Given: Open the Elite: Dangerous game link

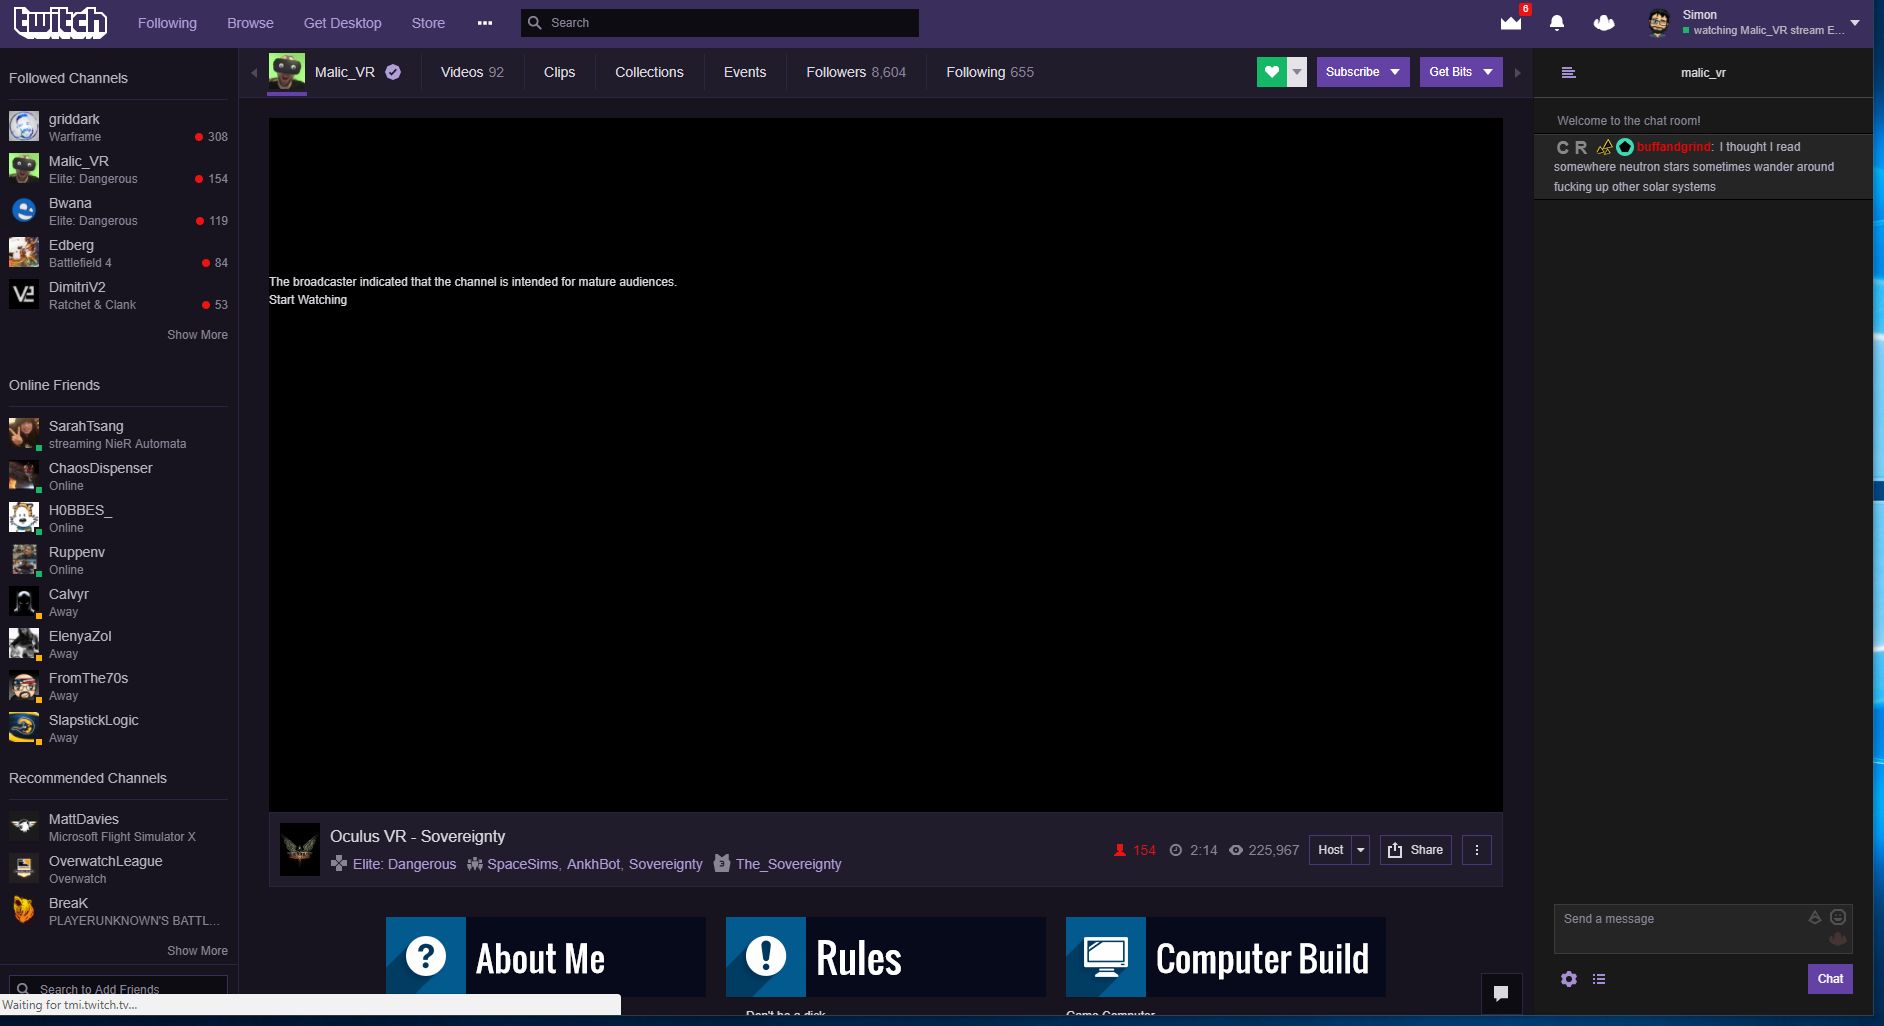Looking at the screenshot, I should 404,864.
